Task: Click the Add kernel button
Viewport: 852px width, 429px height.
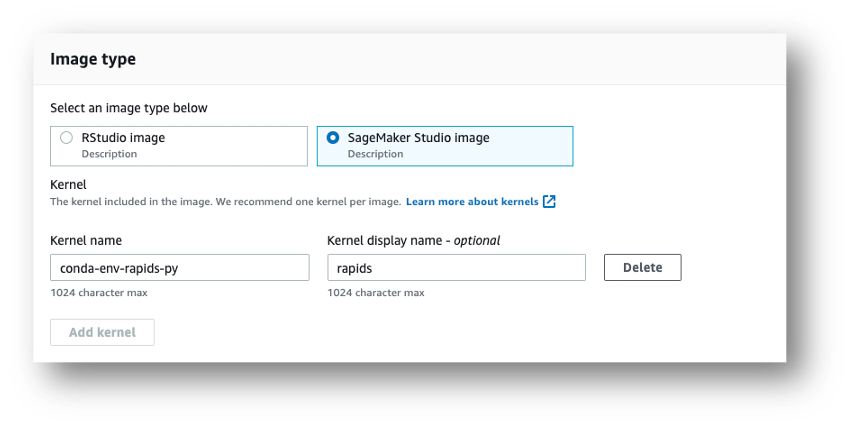Action: [x=102, y=332]
